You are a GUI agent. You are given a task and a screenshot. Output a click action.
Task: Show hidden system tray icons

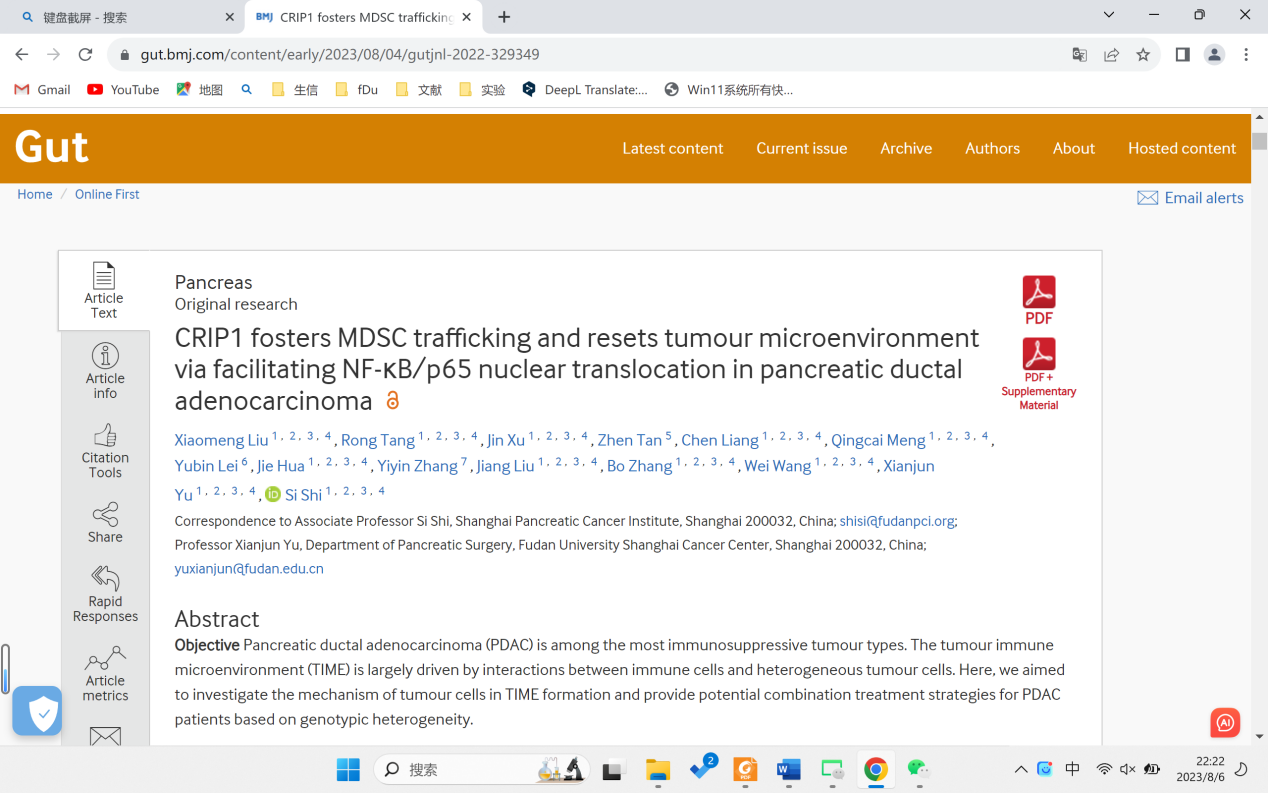tap(1020, 769)
